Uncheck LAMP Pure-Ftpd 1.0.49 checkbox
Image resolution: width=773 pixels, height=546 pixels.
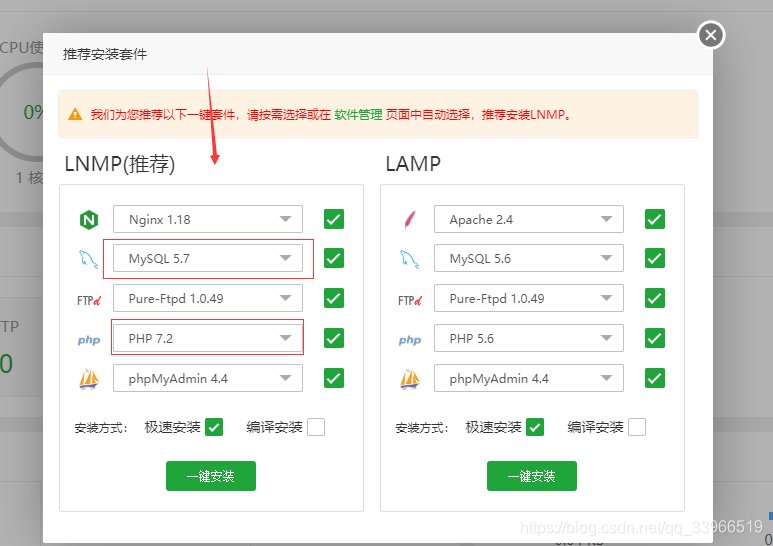tap(655, 298)
